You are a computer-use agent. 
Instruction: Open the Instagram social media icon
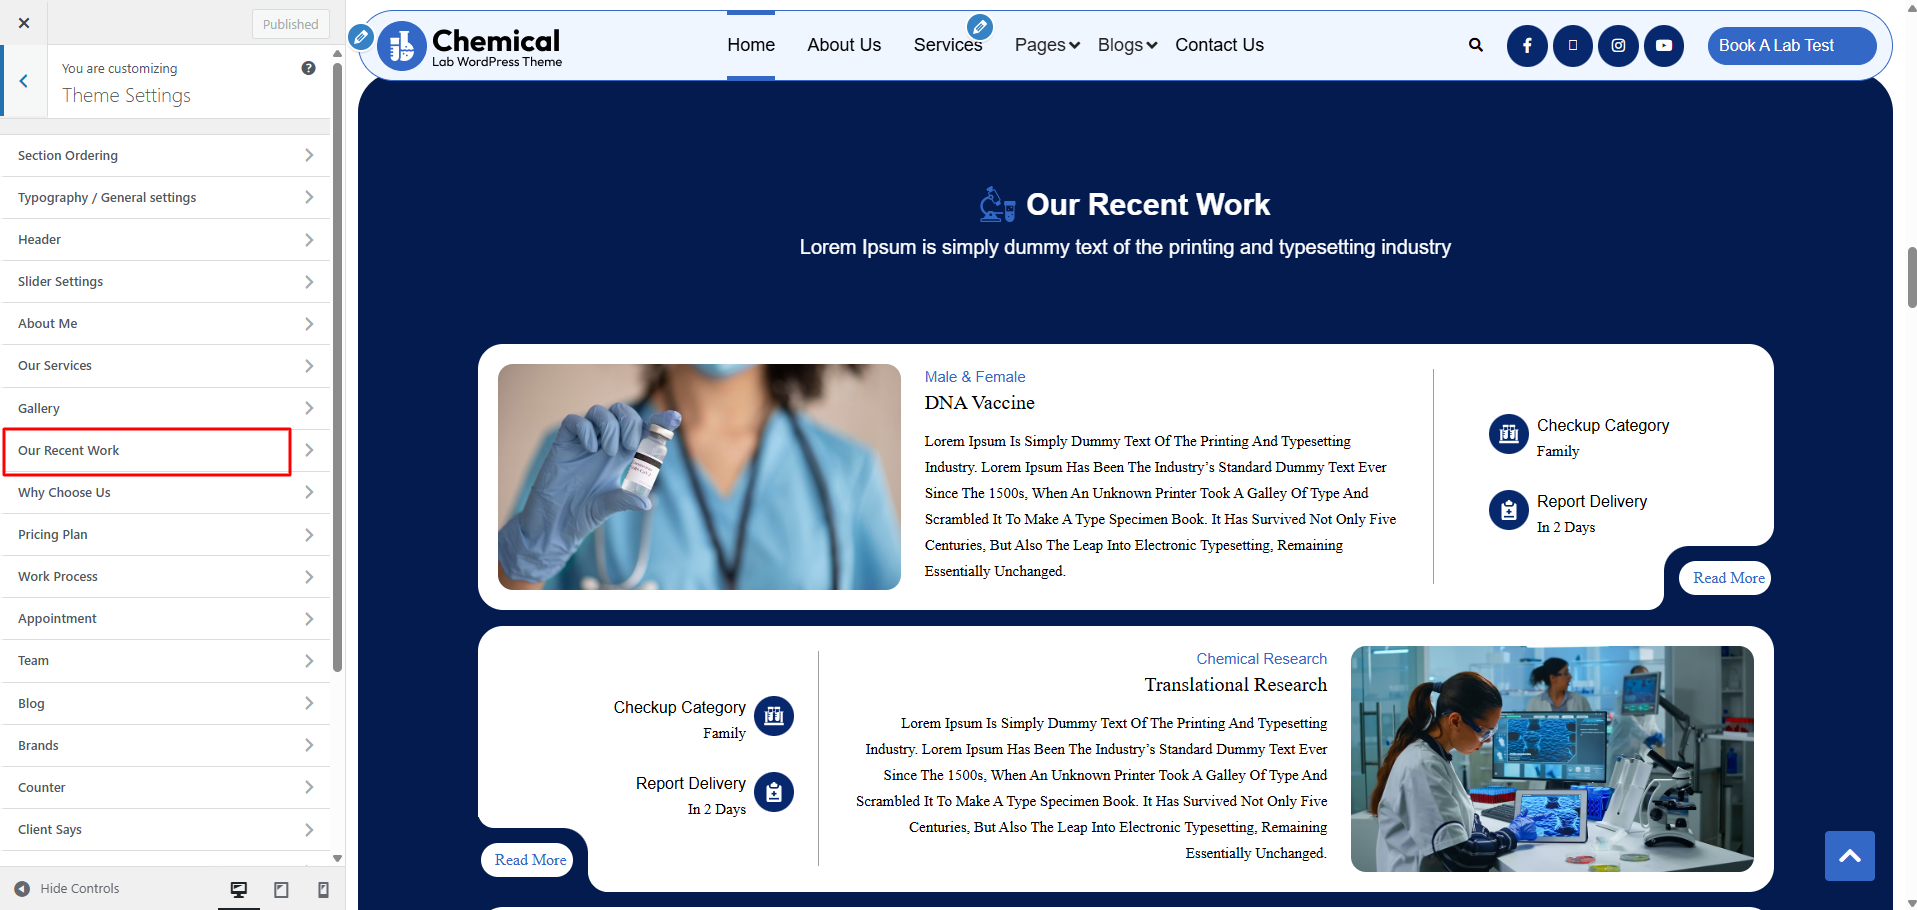click(1618, 45)
